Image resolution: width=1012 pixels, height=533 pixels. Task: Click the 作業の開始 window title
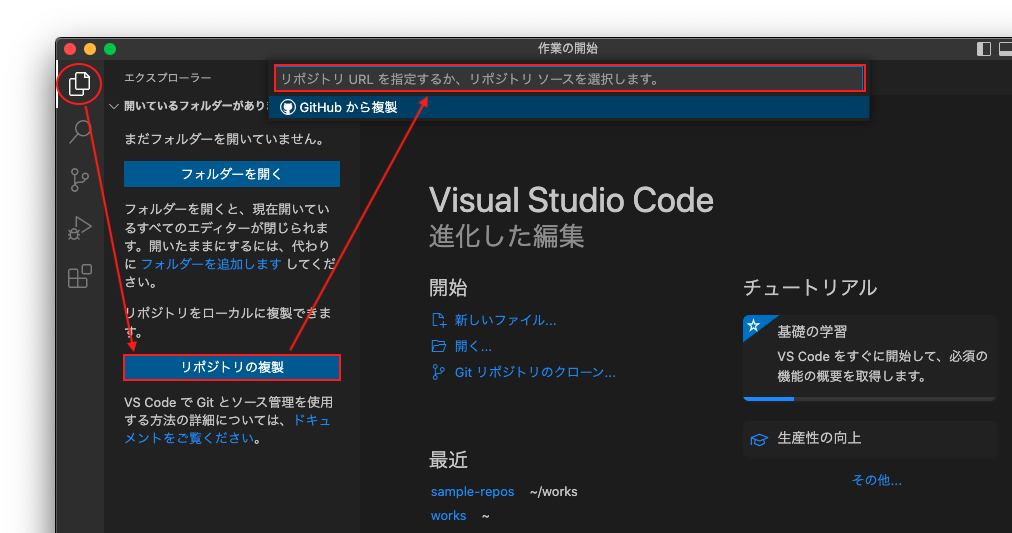click(x=568, y=48)
